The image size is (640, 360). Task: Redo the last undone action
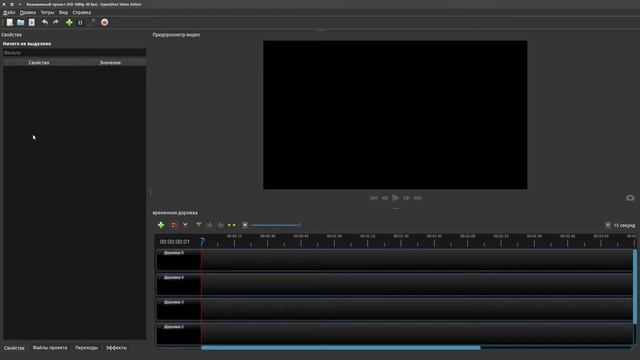(56, 22)
